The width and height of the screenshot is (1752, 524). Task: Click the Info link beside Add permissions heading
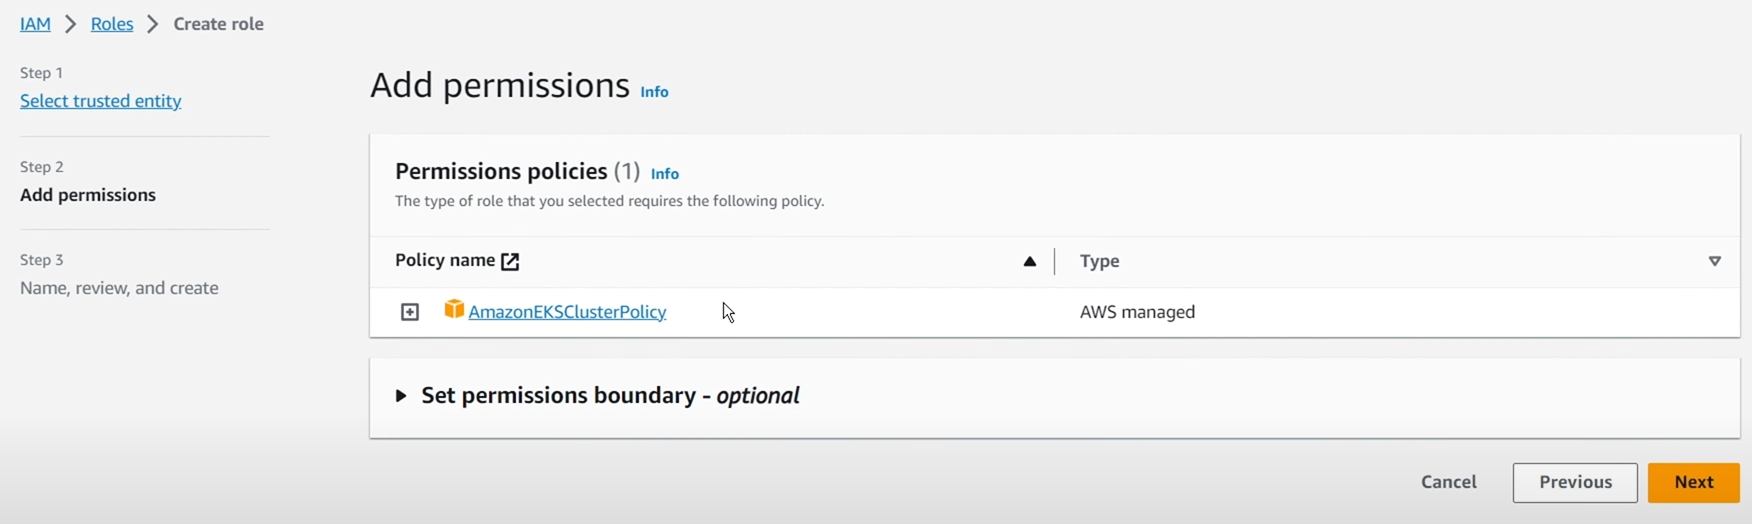click(x=654, y=92)
